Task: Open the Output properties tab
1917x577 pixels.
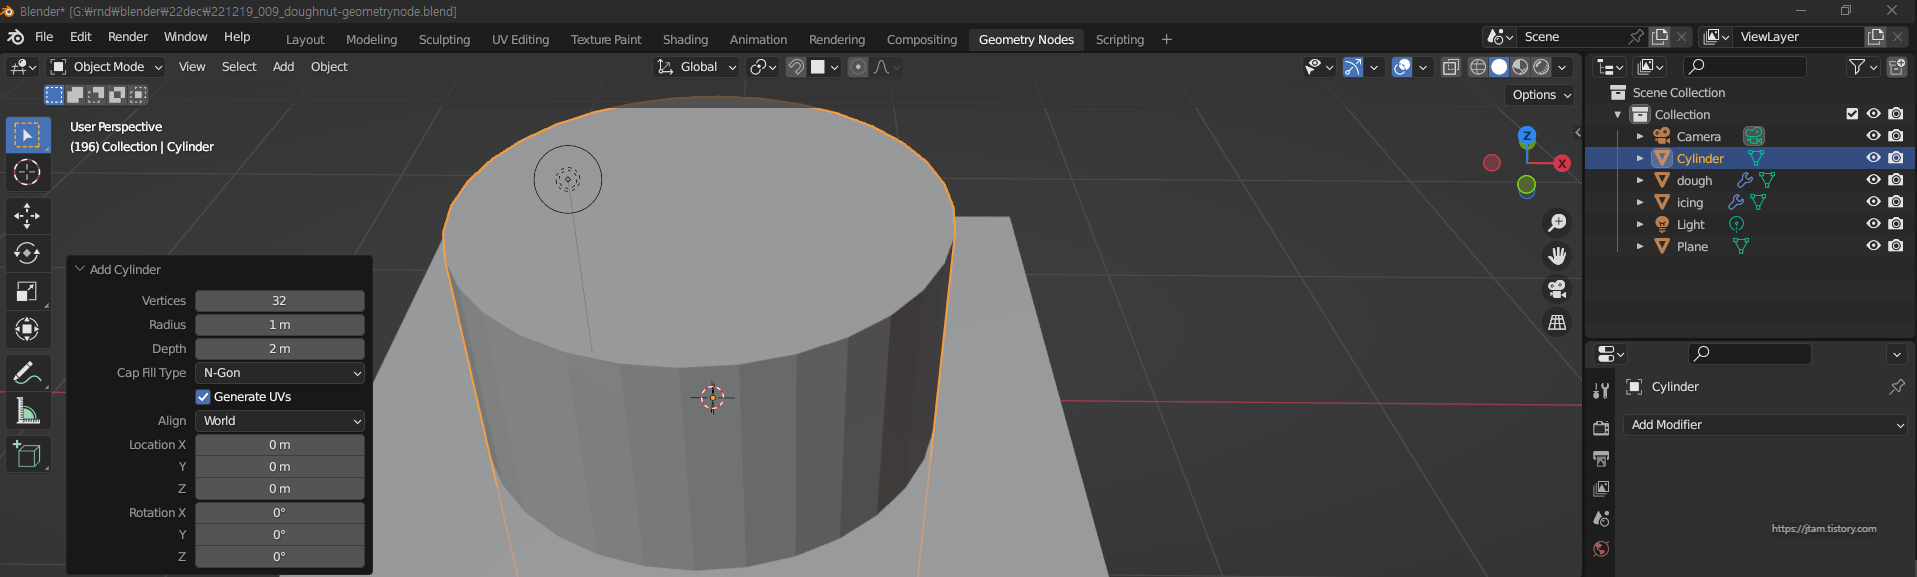Action: (1601, 458)
